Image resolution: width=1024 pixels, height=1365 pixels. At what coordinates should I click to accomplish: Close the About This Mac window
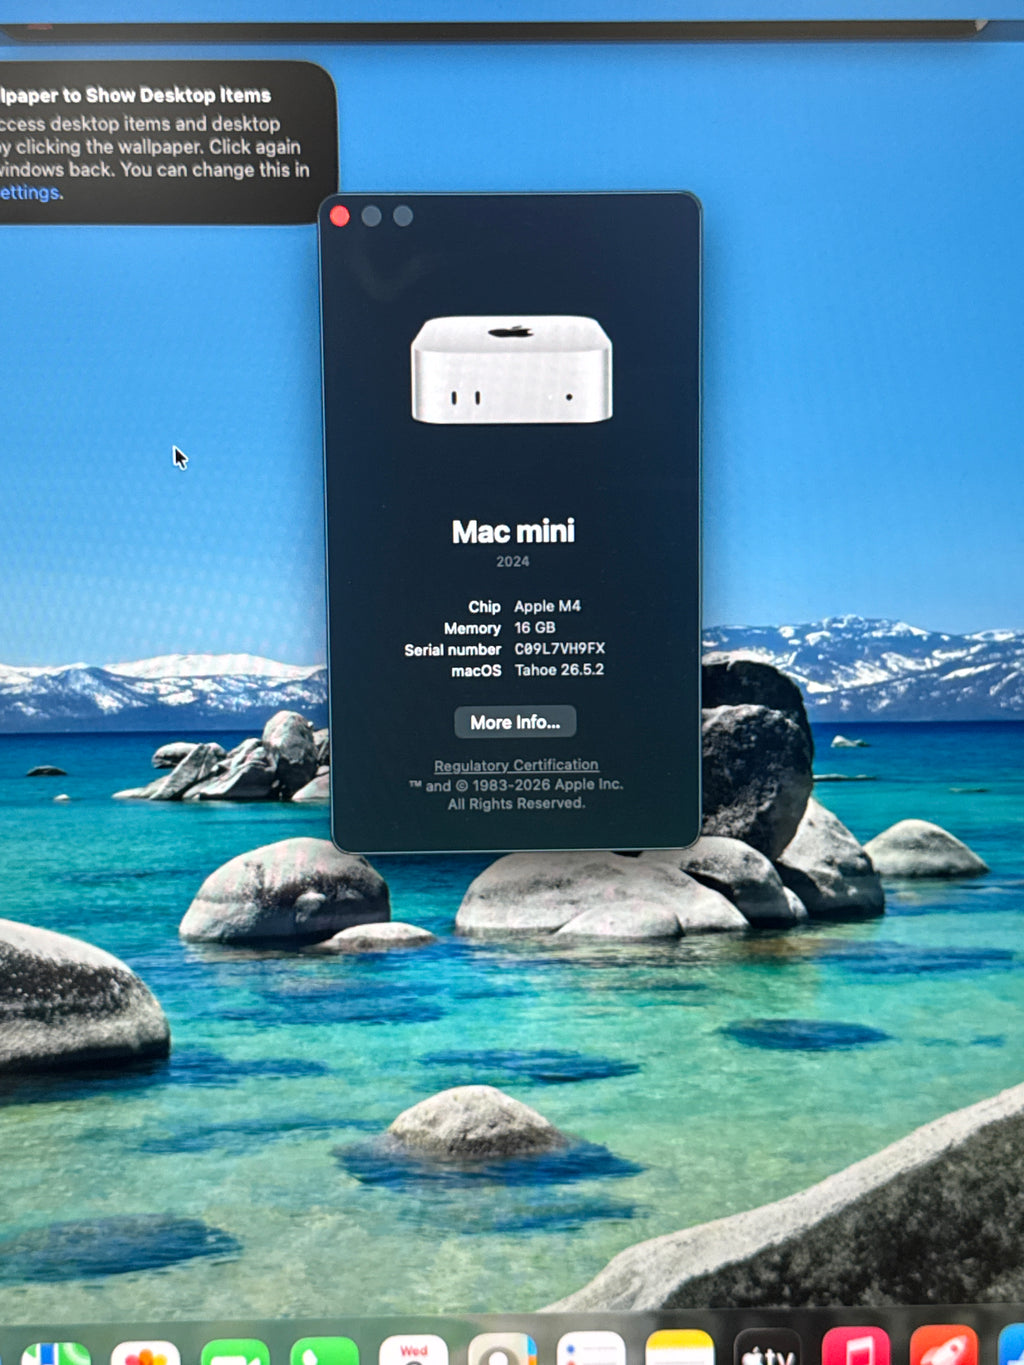coord(340,216)
